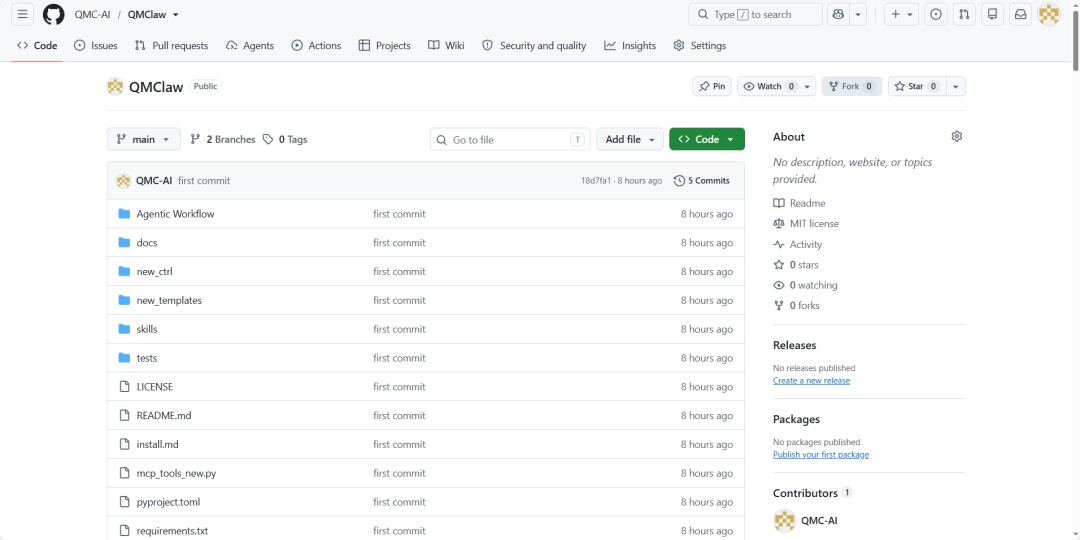Open the Wiki tab
Screen dimensions: 1080x540
(446, 45)
